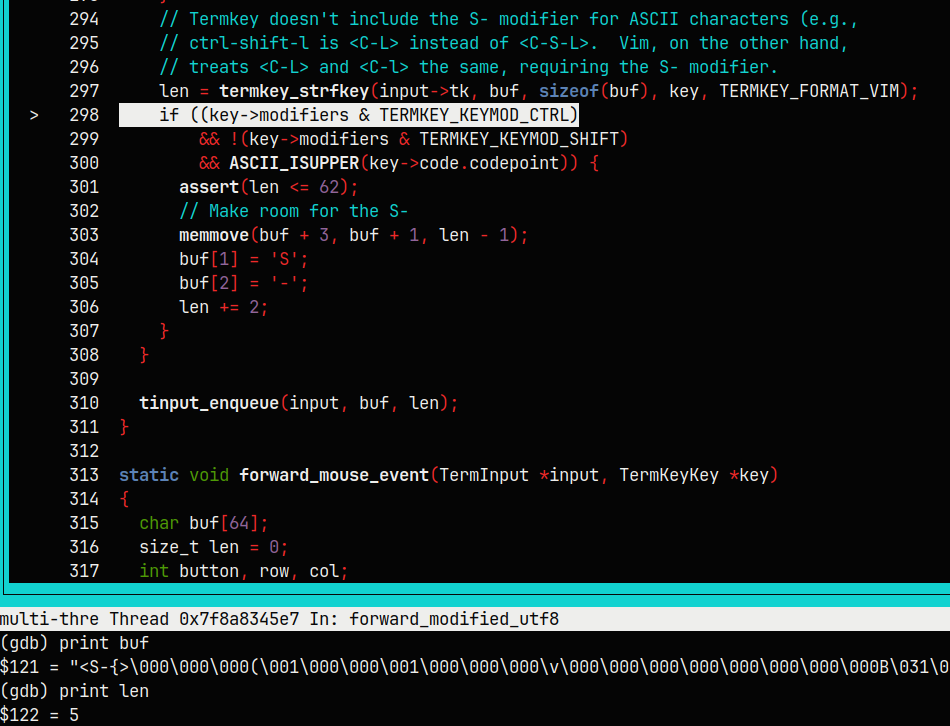This screenshot has width=950, height=726.
Task: Select the ASCII_ISUPPER macro on line 300
Action: tap(295, 162)
